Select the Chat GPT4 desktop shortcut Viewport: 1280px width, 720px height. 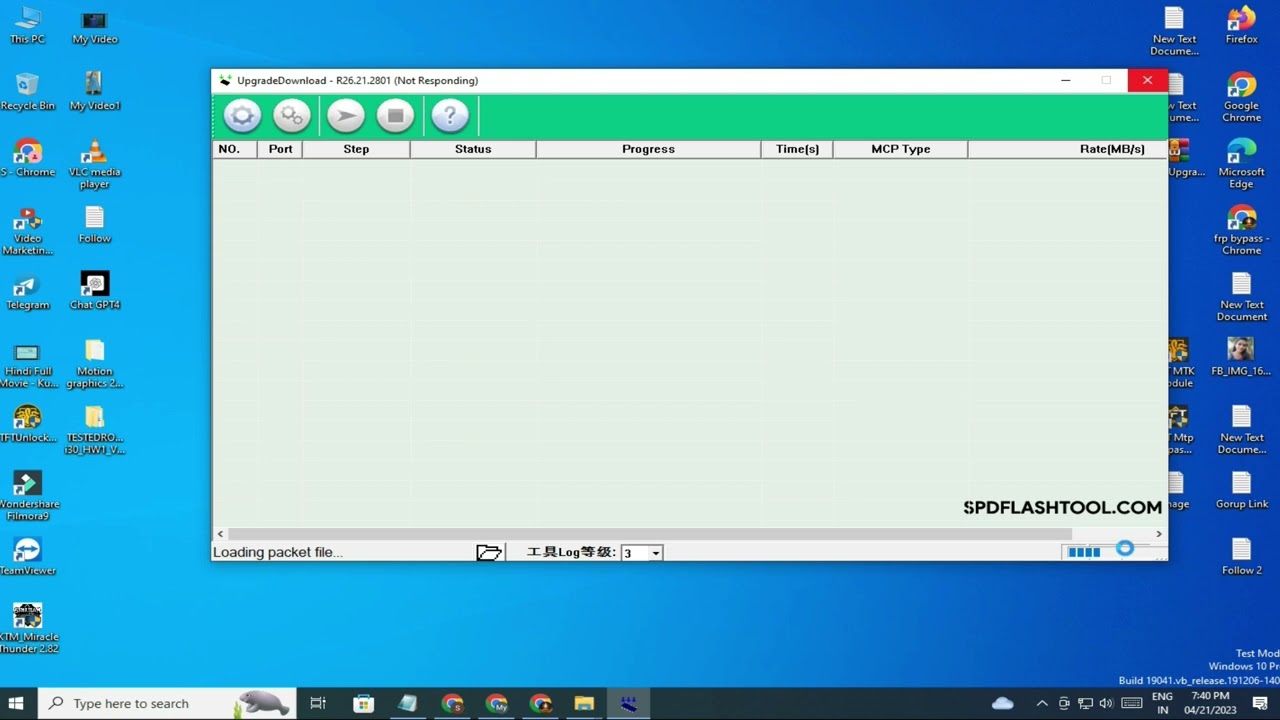pyautogui.click(x=95, y=291)
